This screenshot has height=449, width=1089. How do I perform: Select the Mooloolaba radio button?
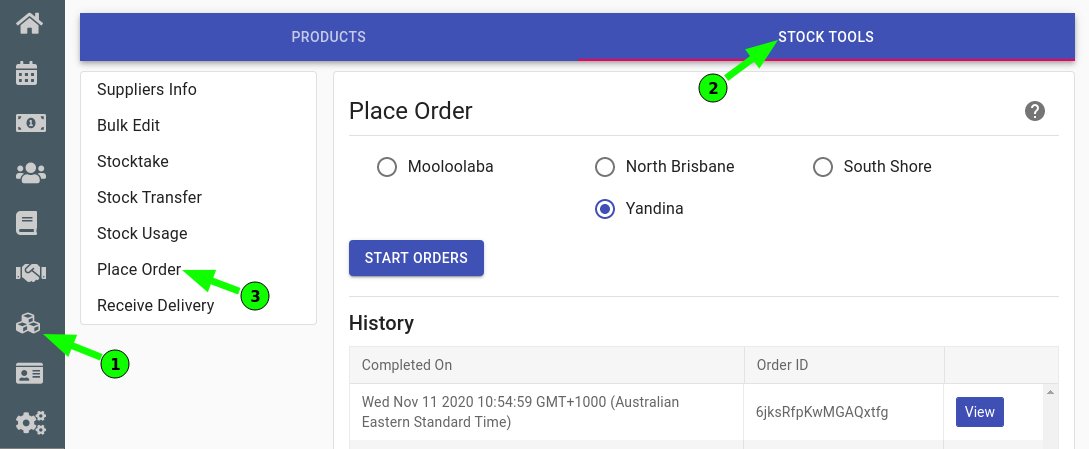click(x=387, y=167)
